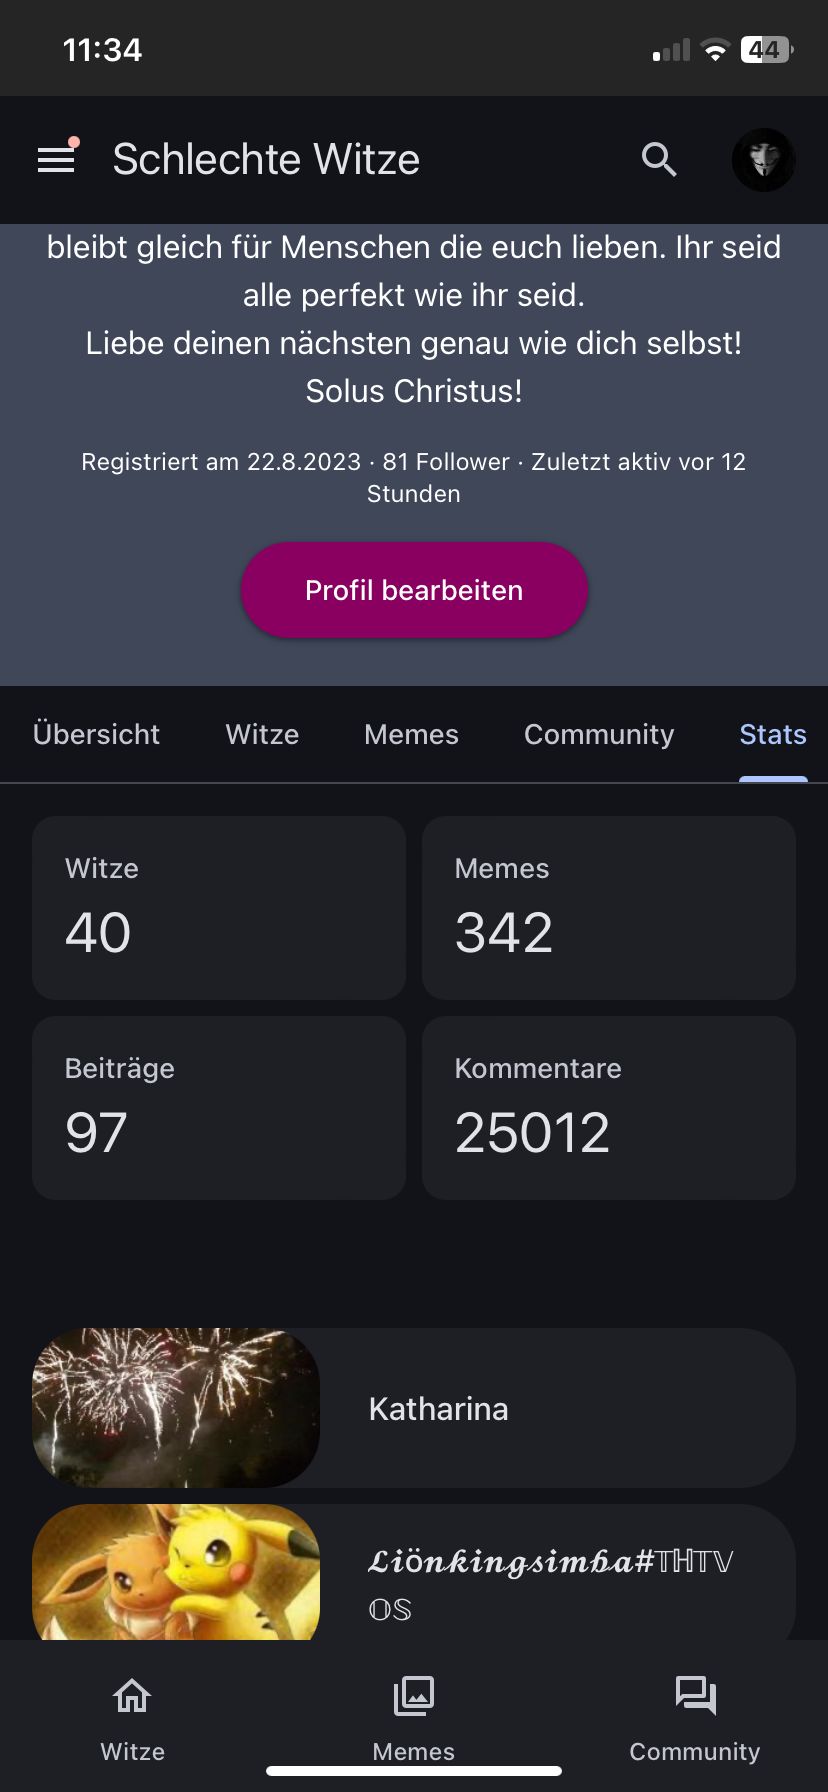Viewport: 828px width, 1792px height.
Task: Open the profile avatar in header
Action: (x=763, y=160)
